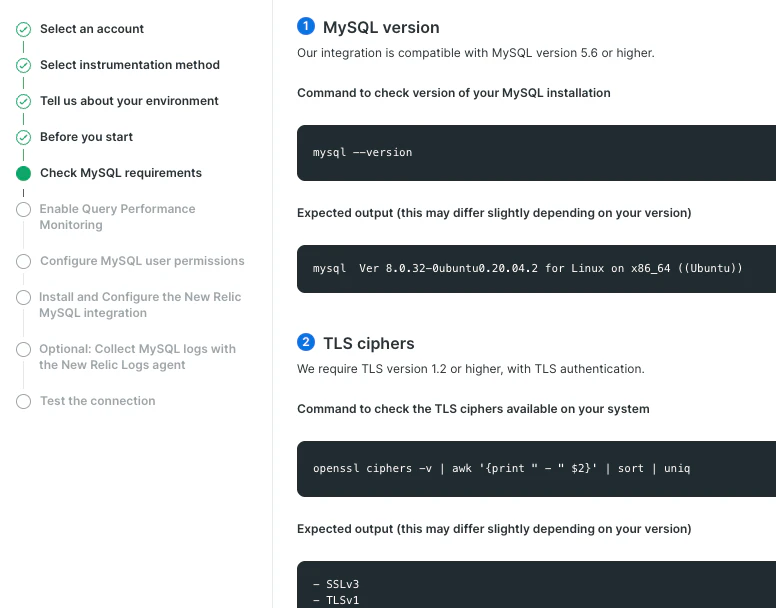
Task: Click the blue number 1 badge by MySQL version
Action: point(306,26)
